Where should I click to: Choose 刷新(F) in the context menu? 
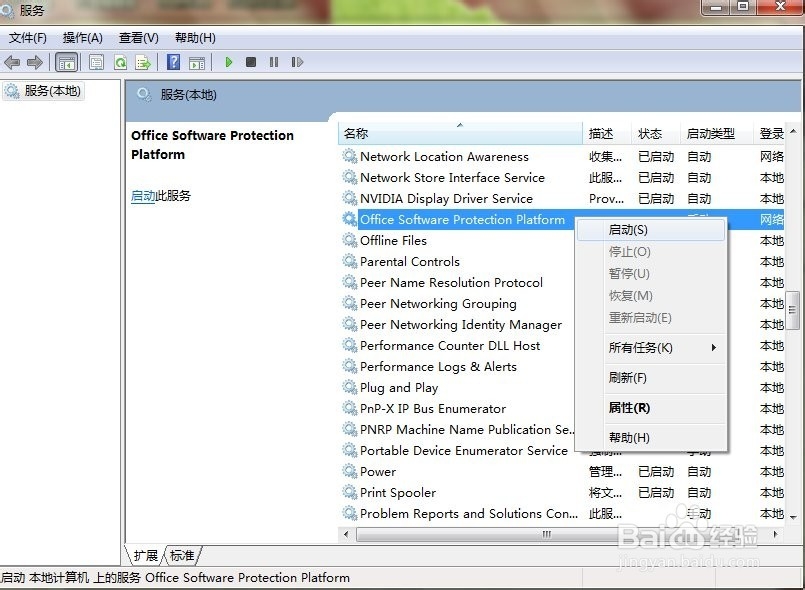coord(650,378)
